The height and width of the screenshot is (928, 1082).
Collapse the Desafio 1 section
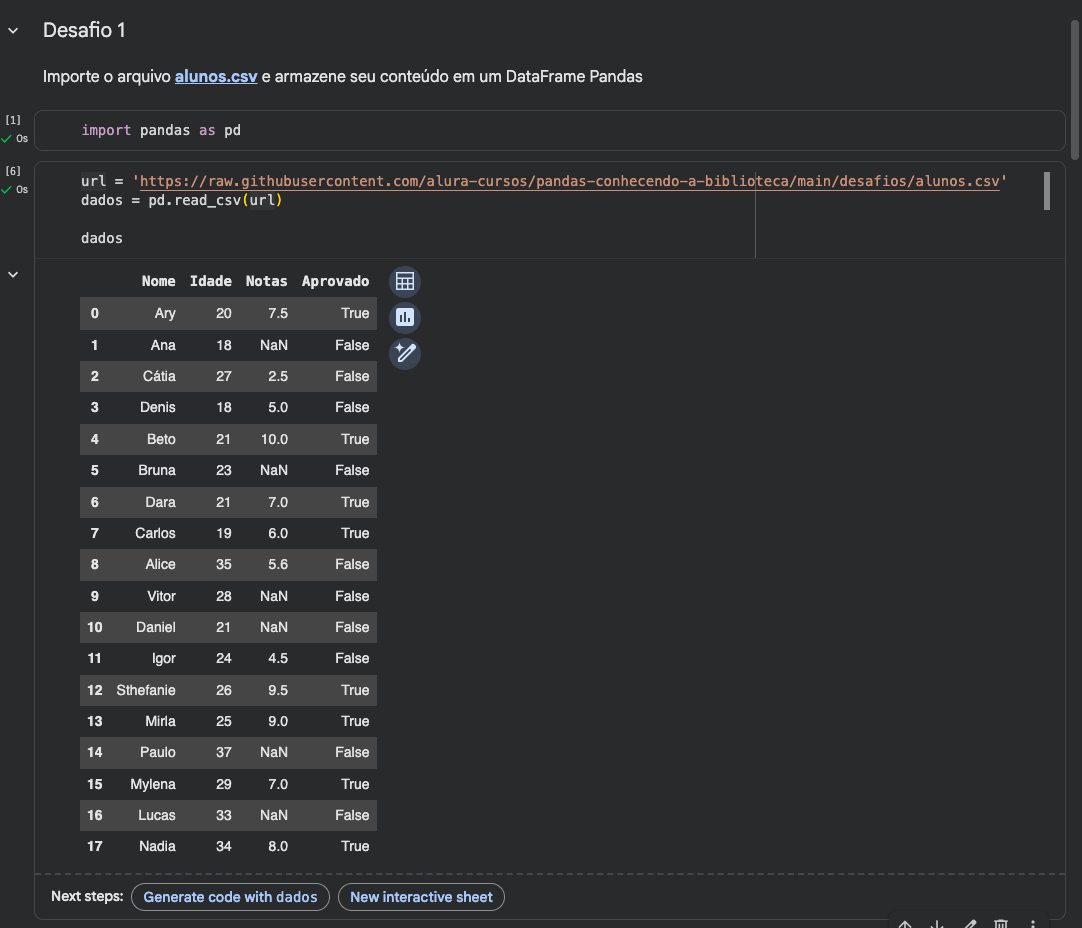(x=13, y=31)
